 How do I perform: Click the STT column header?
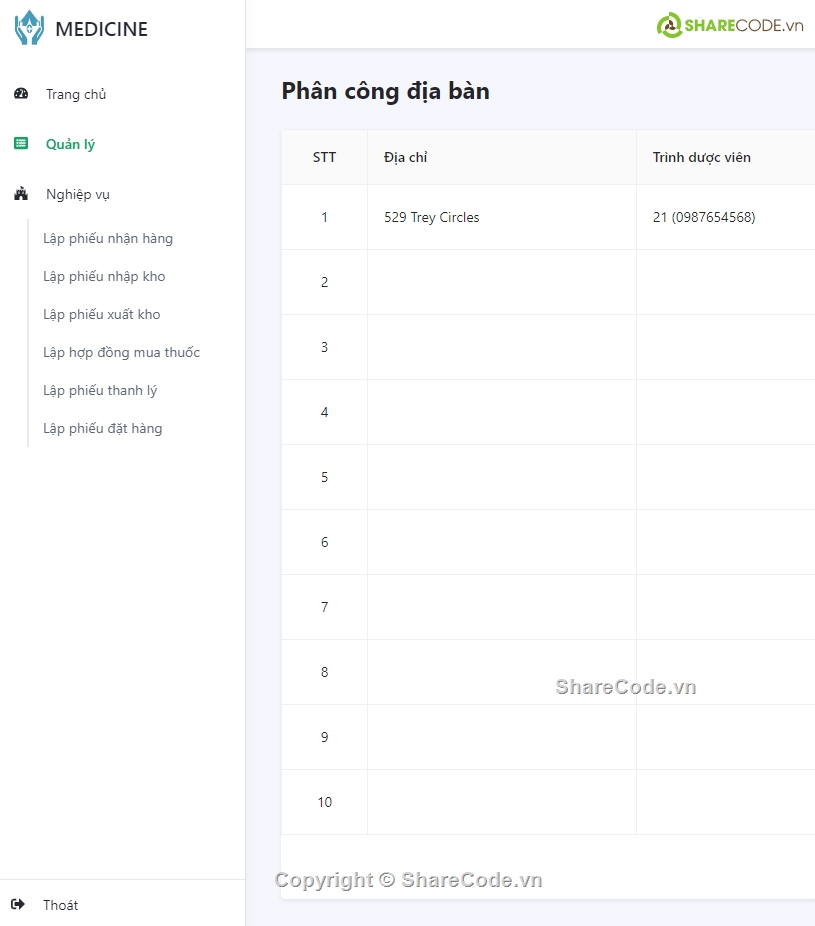pyautogui.click(x=324, y=157)
